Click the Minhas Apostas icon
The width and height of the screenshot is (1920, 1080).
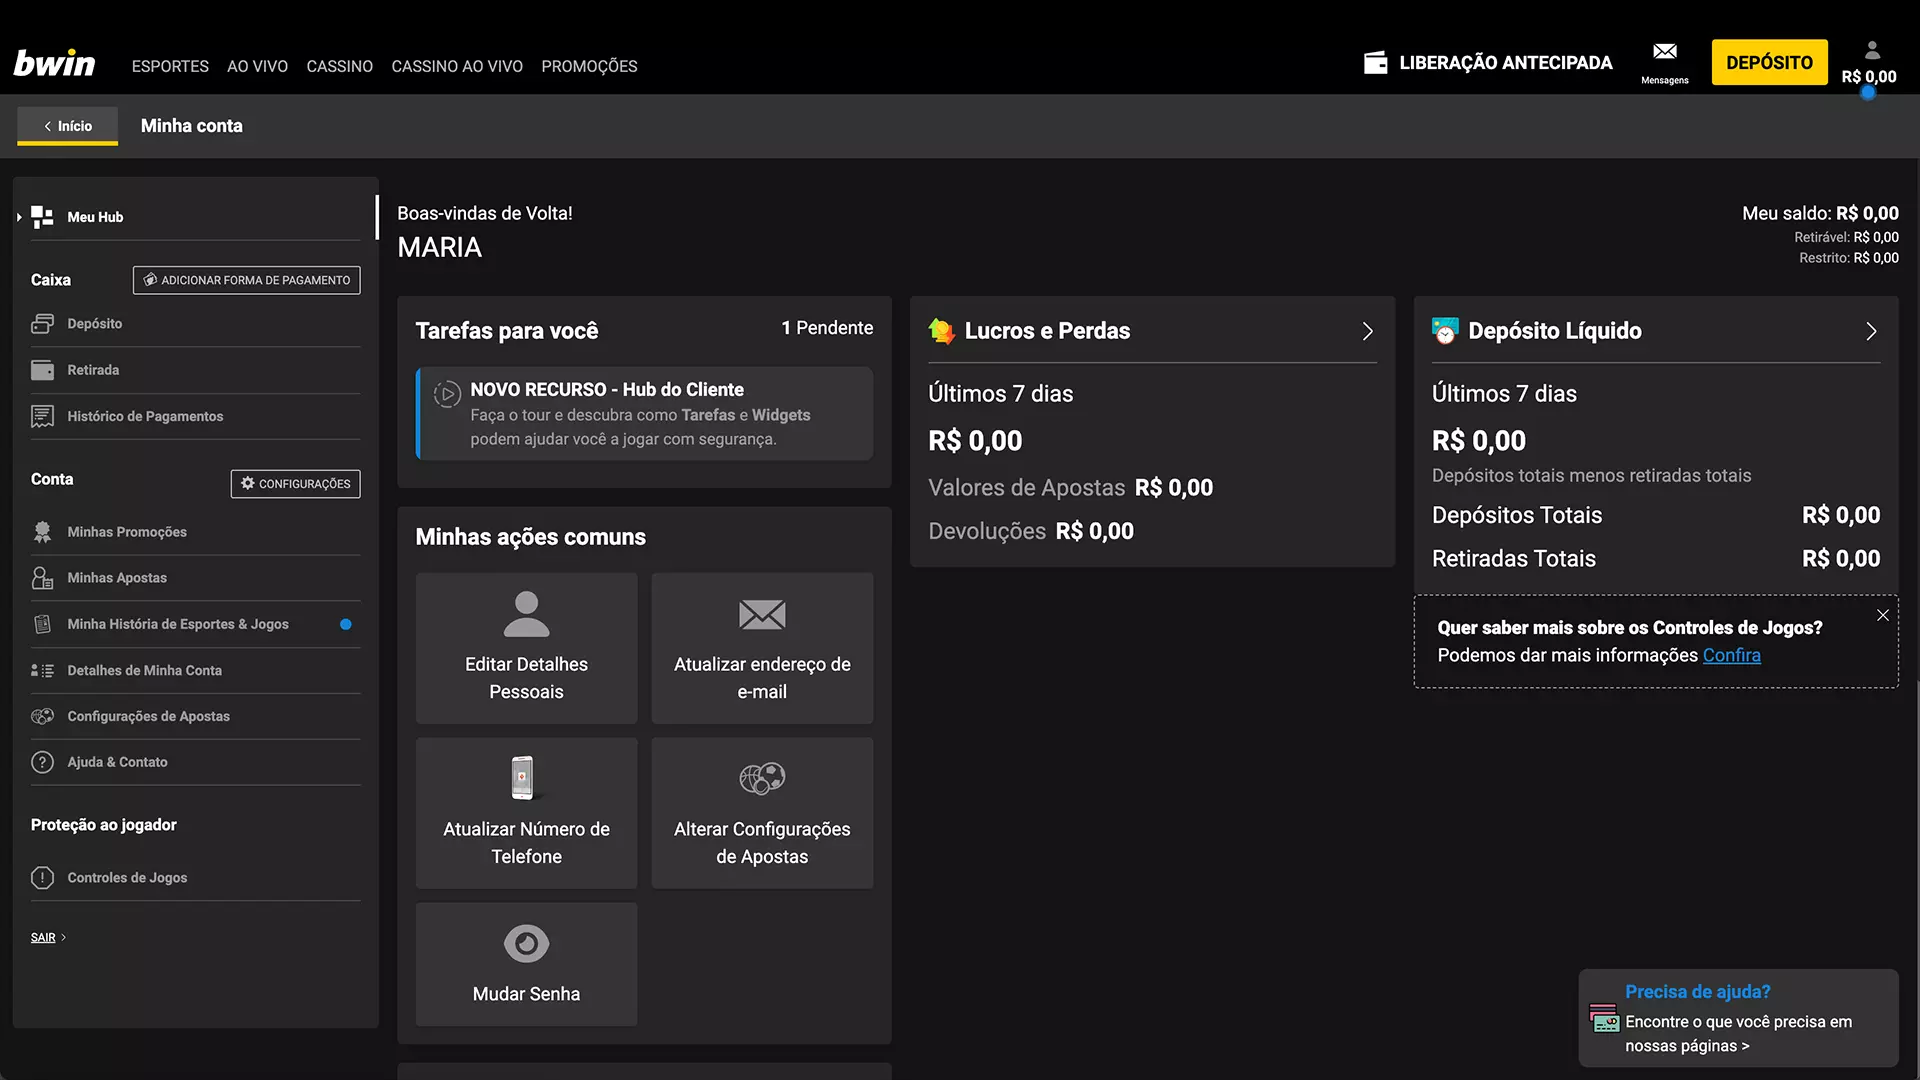click(x=42, y=578)
